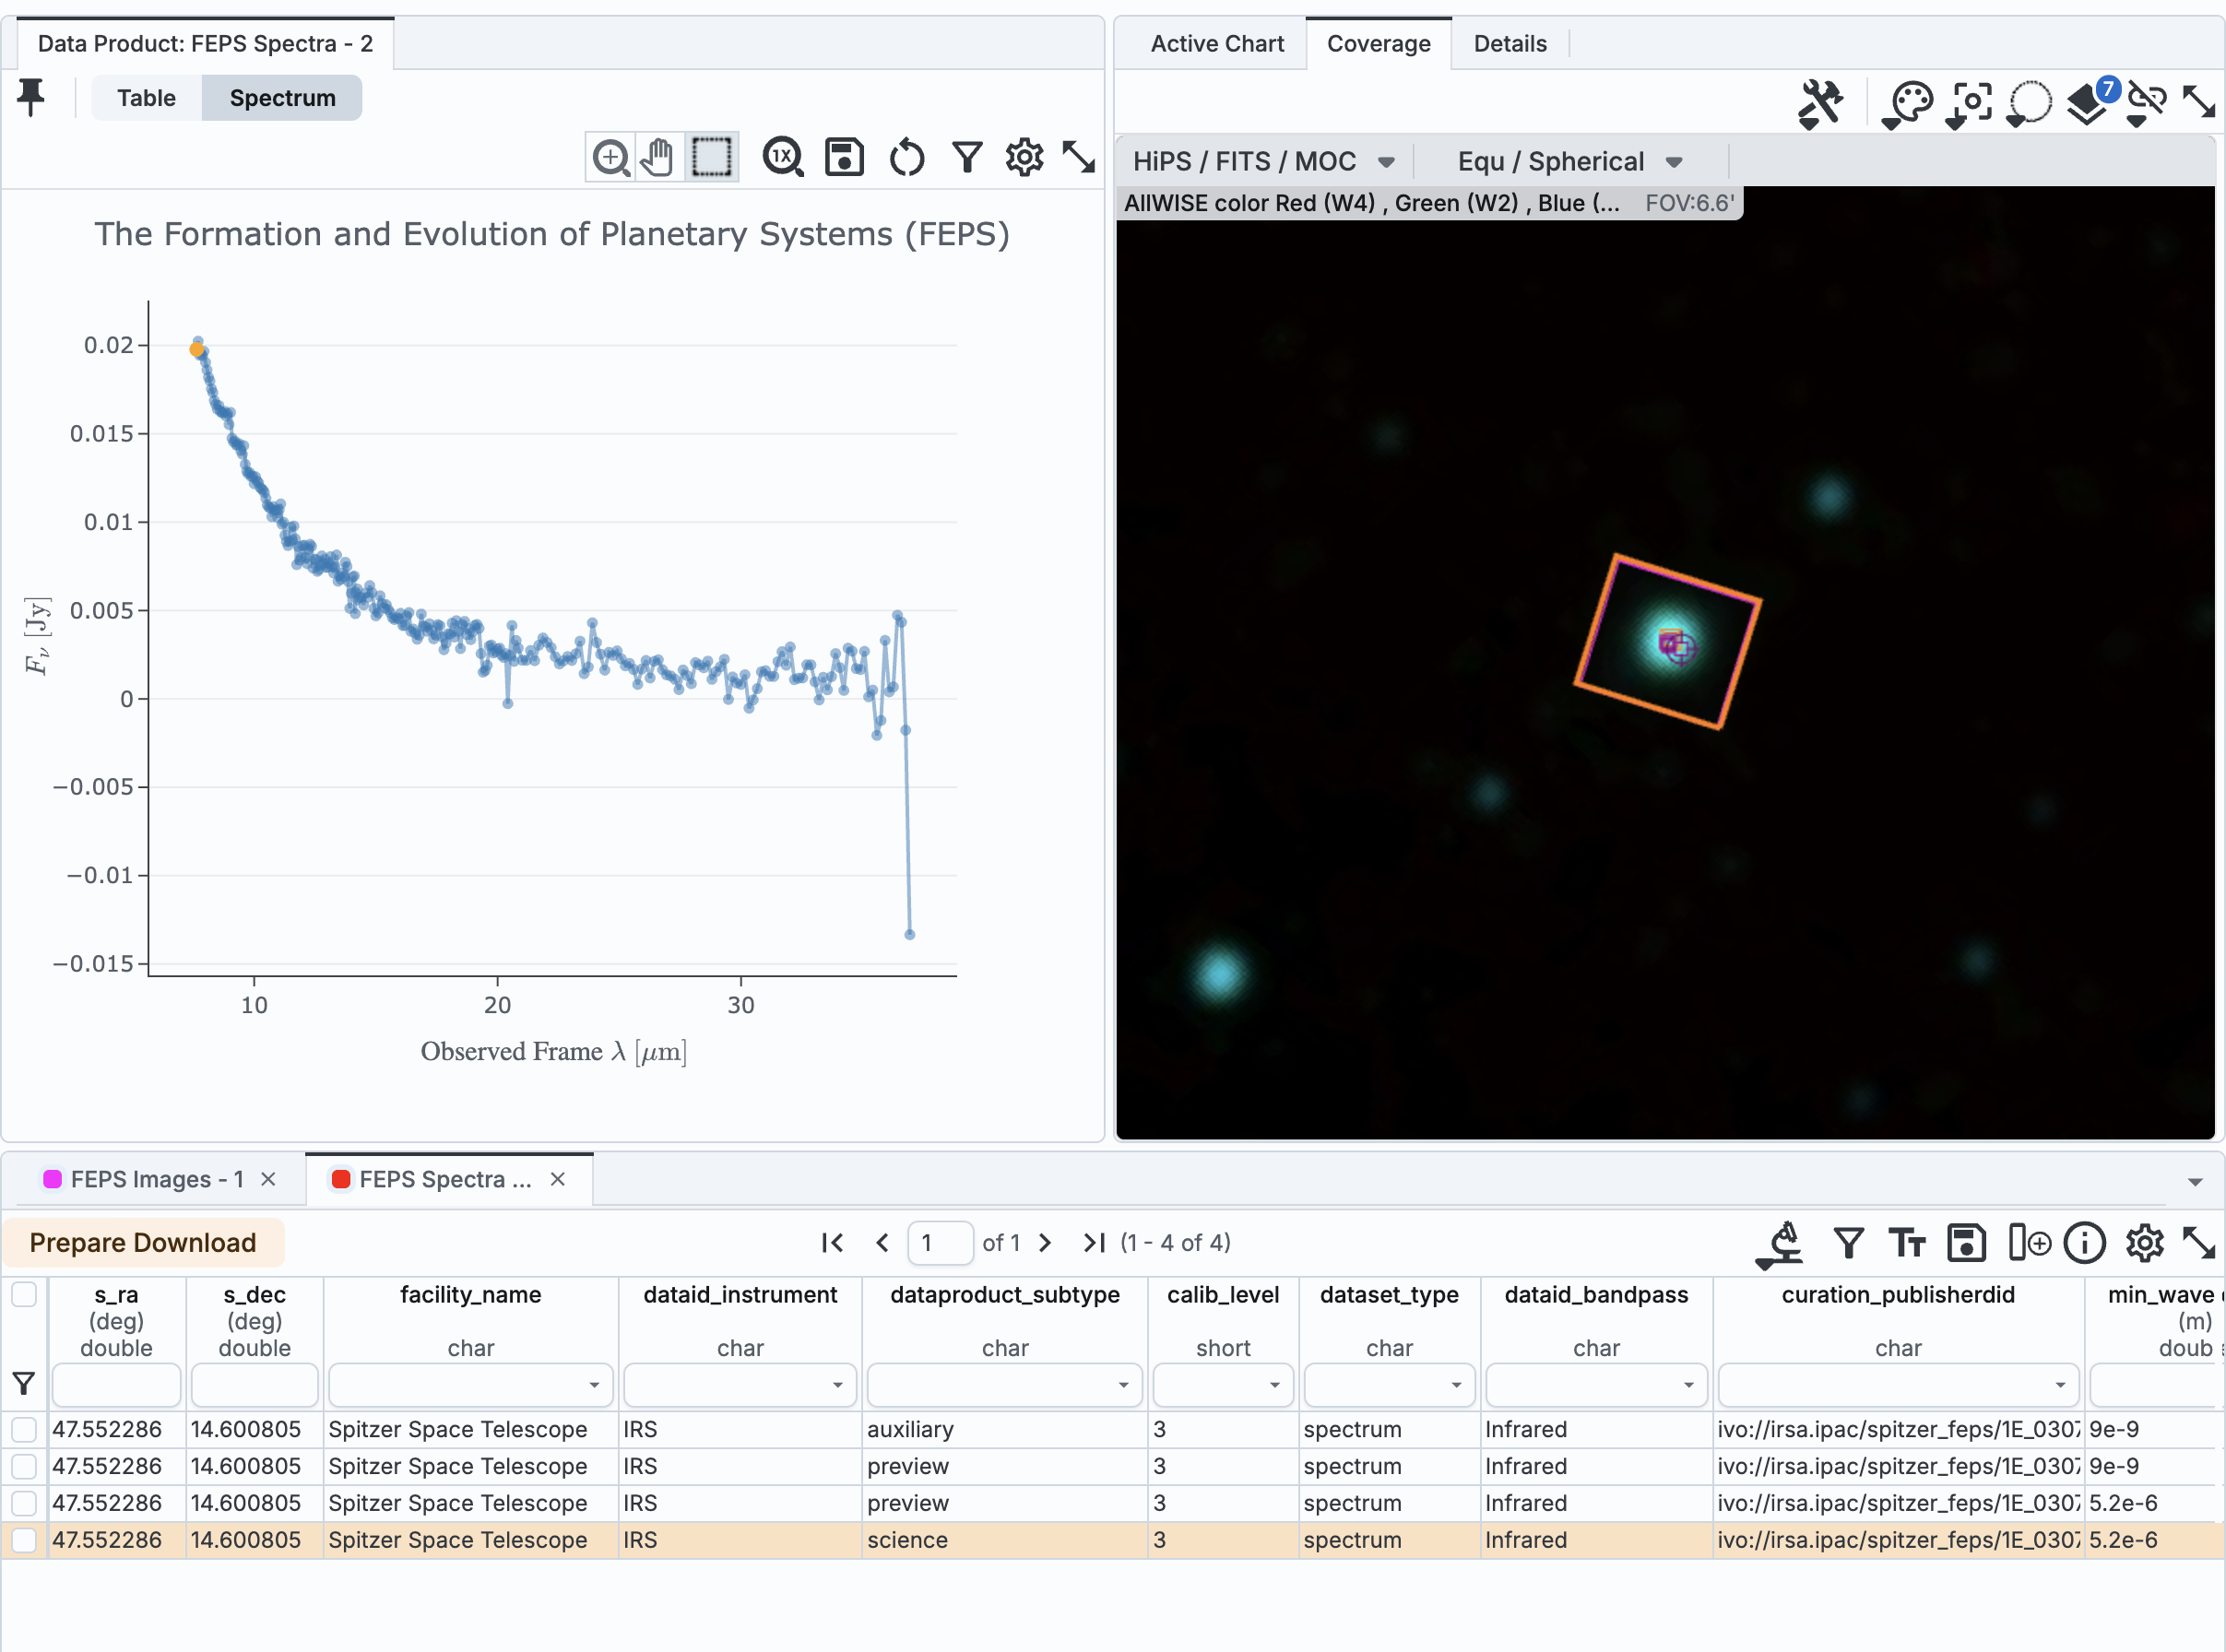Switch to FEPS Images - 1 tab
This screenshot has width=2226, height=1652.
click(x=156, y=1180)
